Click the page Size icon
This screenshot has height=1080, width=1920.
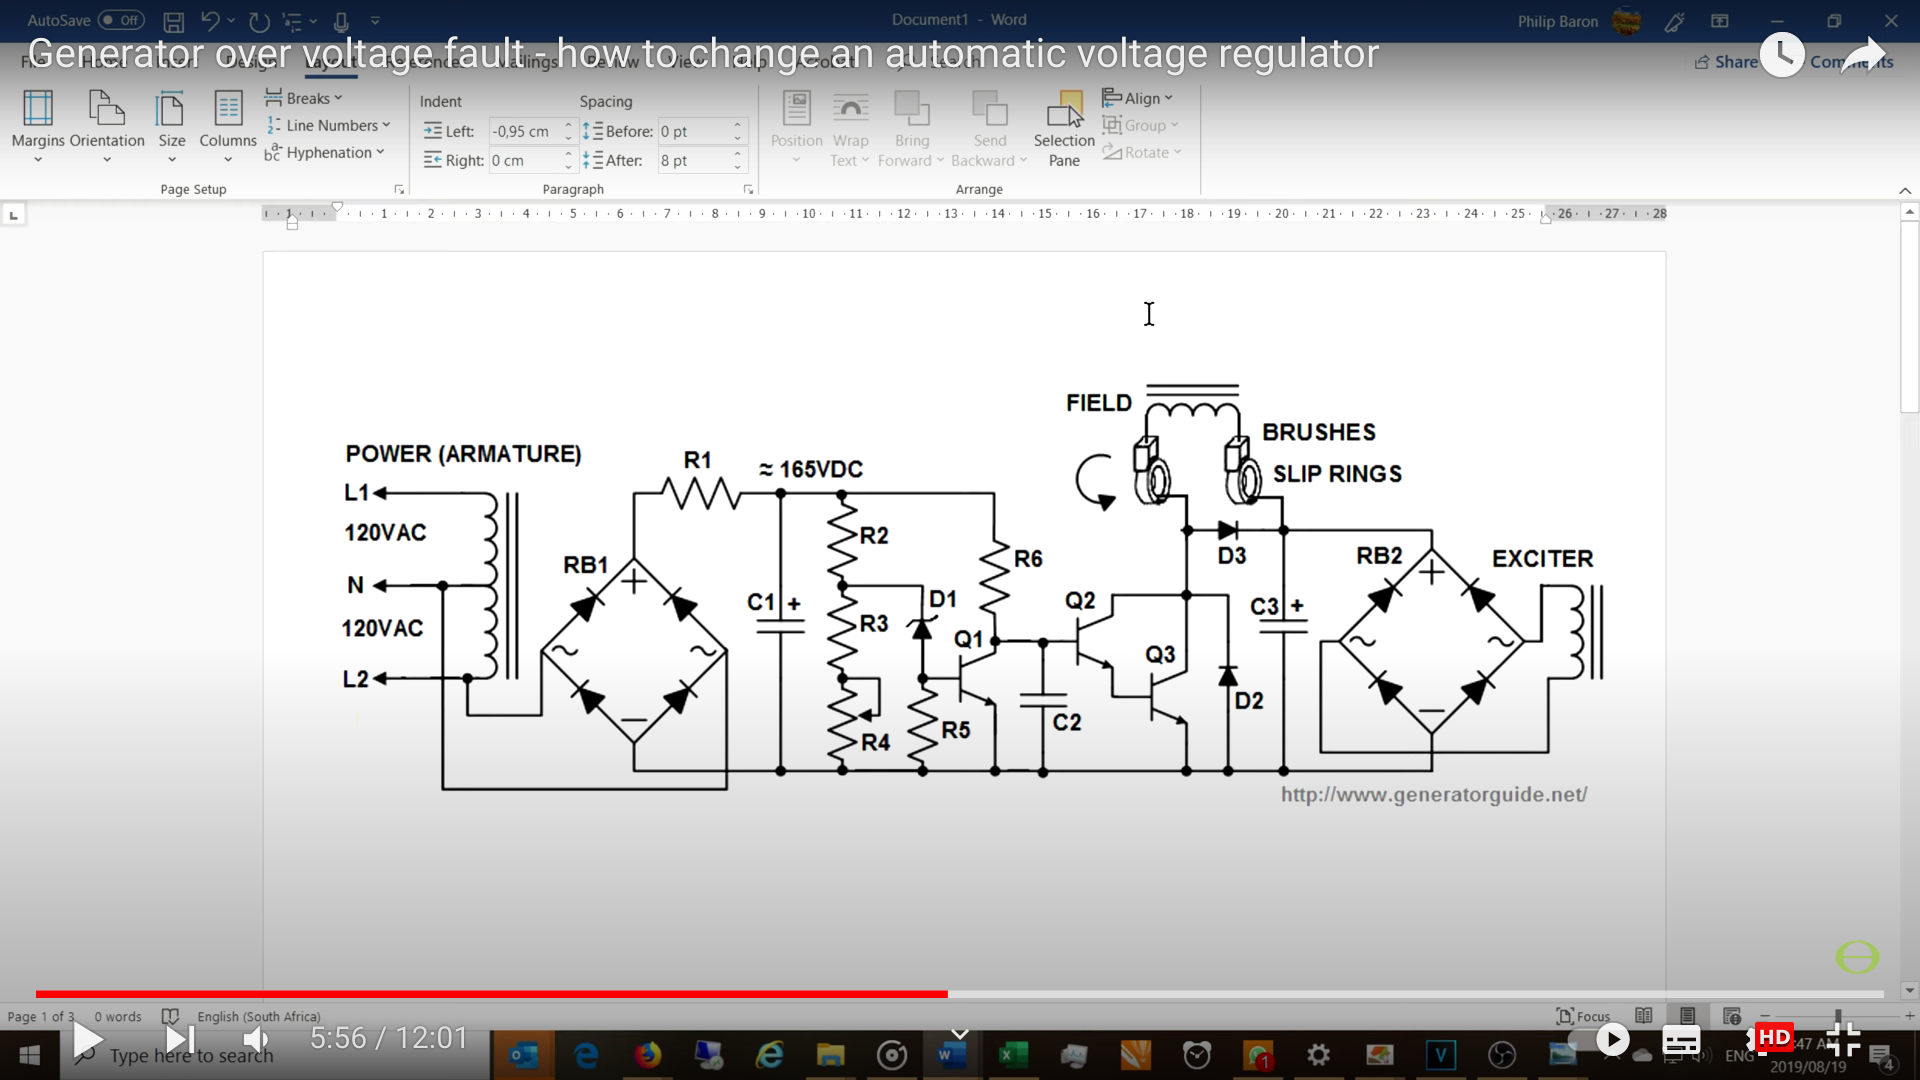[171, 109]
